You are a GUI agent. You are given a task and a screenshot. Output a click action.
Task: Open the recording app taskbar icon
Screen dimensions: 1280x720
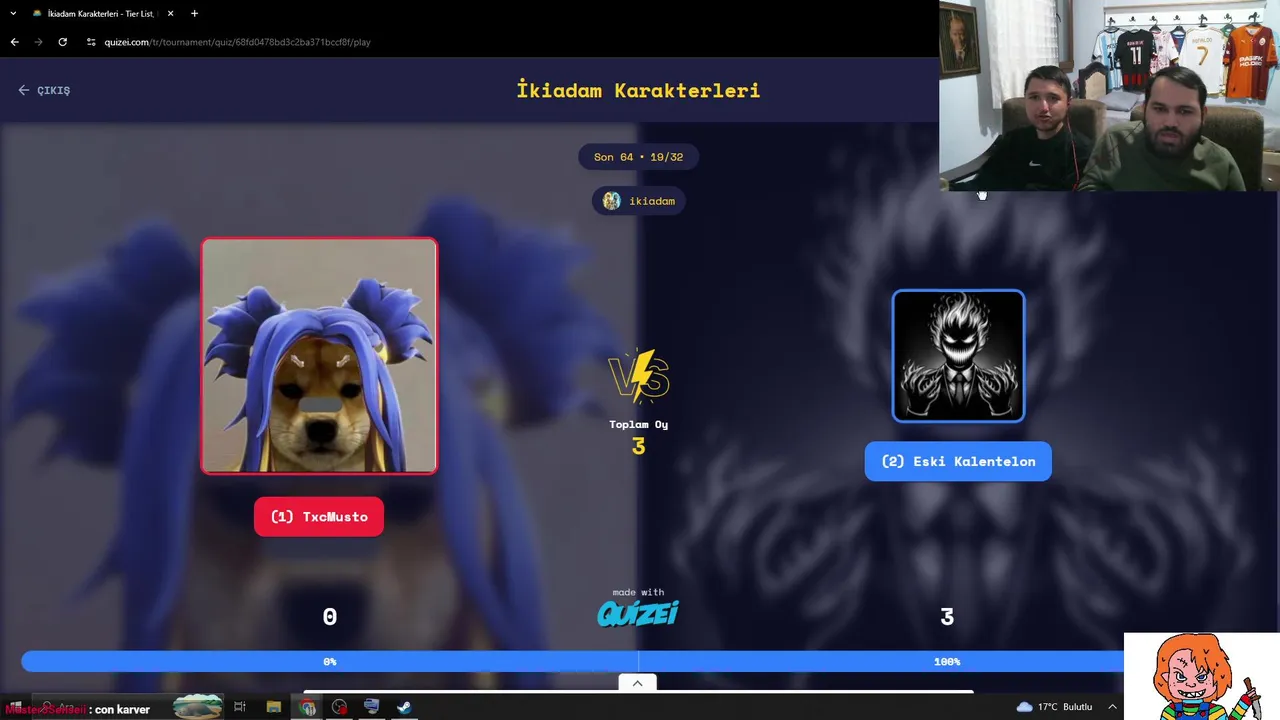(x=340, y=707)
